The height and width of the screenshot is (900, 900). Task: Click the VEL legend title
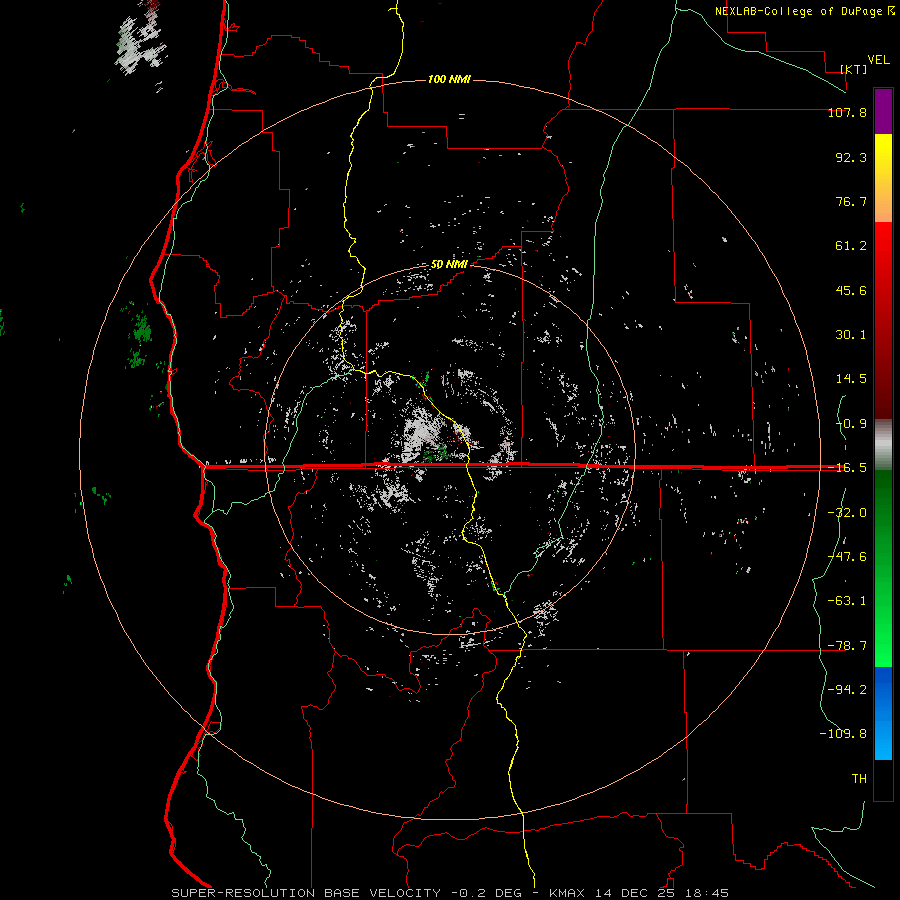click(x=878, y=60)
